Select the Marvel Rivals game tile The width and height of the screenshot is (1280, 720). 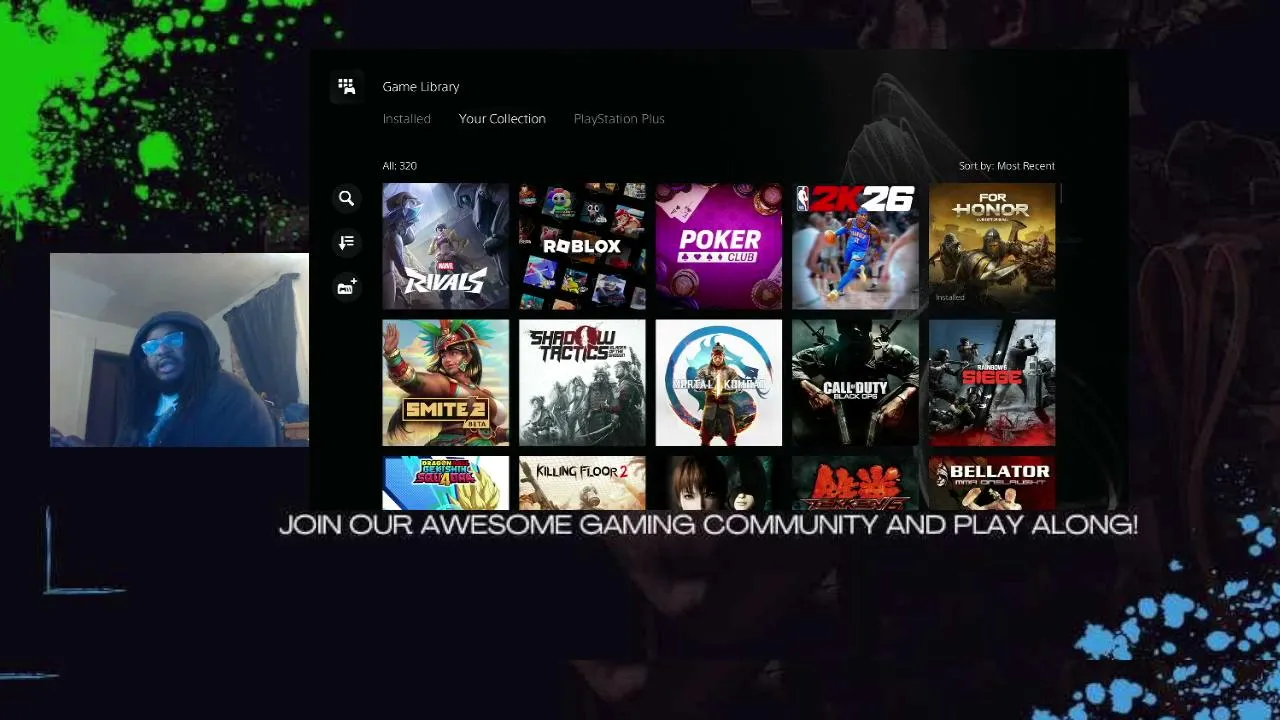coord(445,246)
